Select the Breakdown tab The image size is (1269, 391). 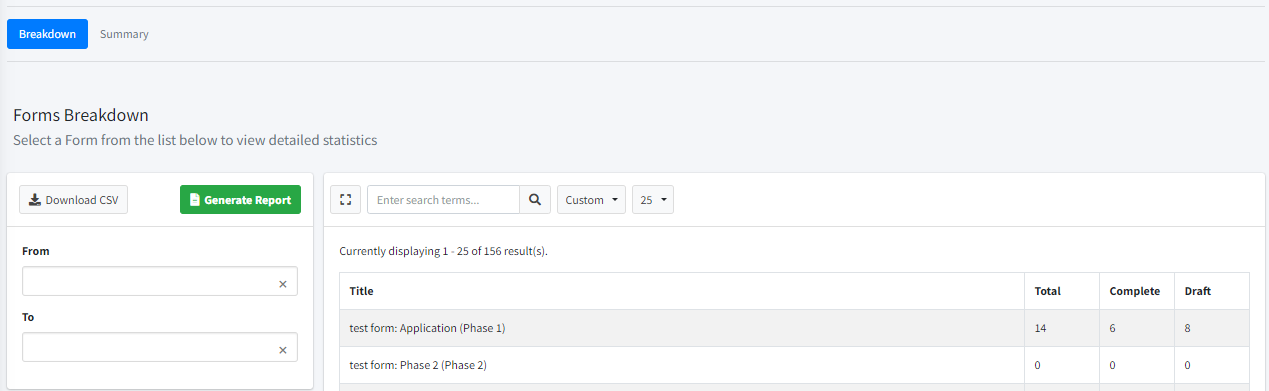pyautogui.click(x=47, y=34)
